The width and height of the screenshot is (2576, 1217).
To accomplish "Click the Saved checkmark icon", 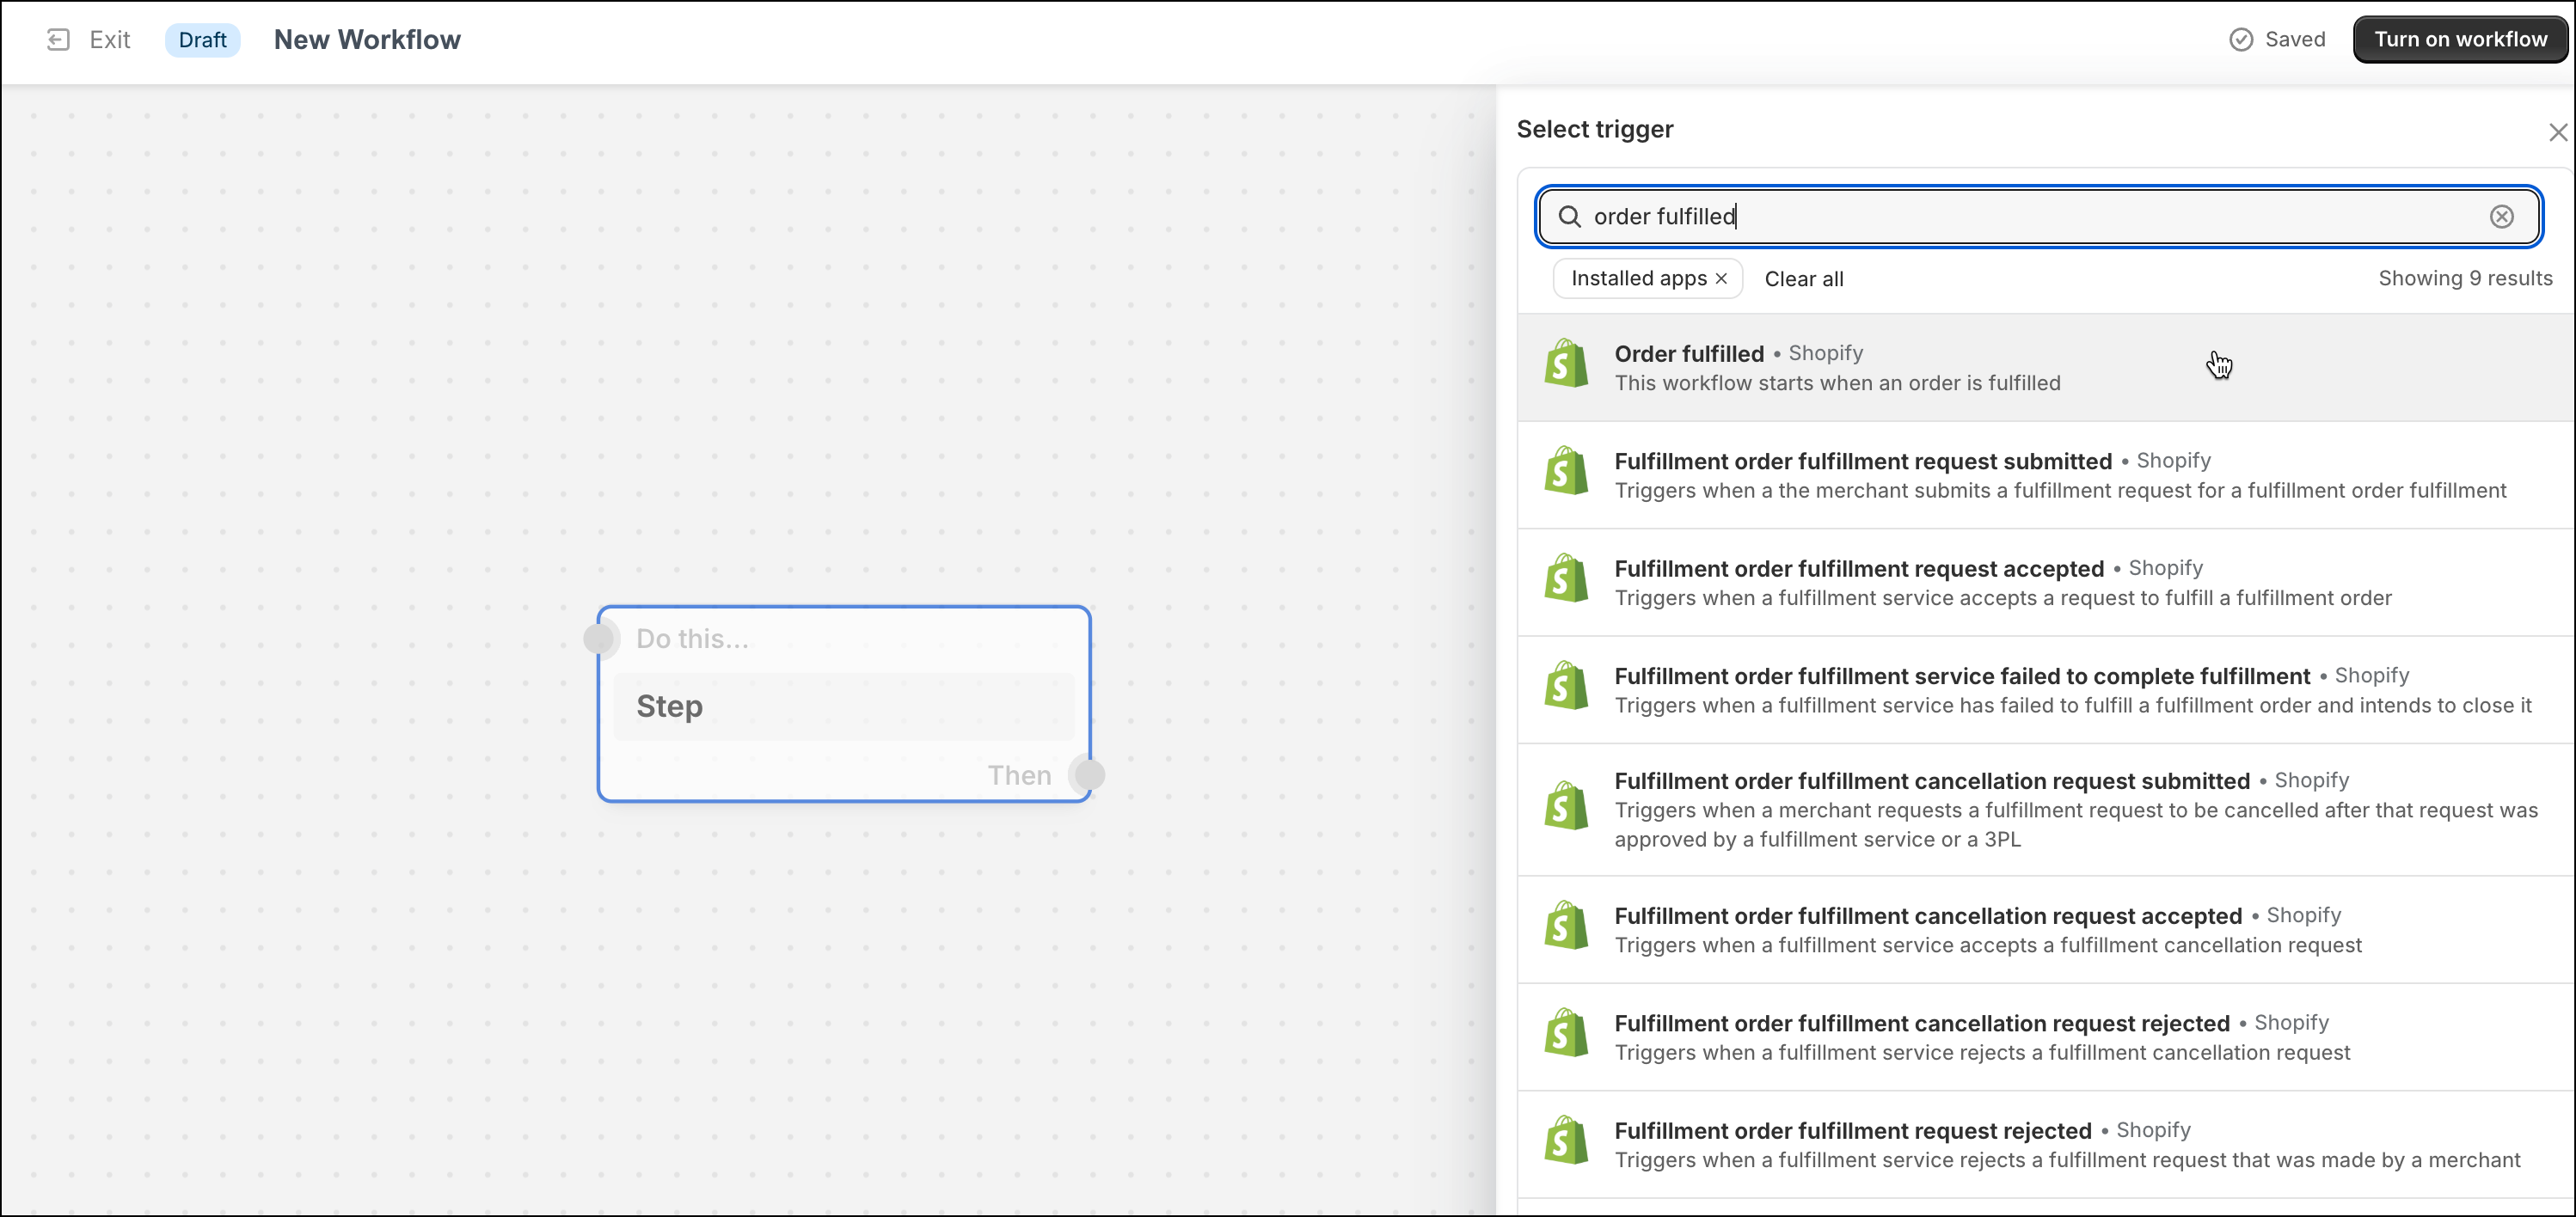I will [x=2241, y=40].
